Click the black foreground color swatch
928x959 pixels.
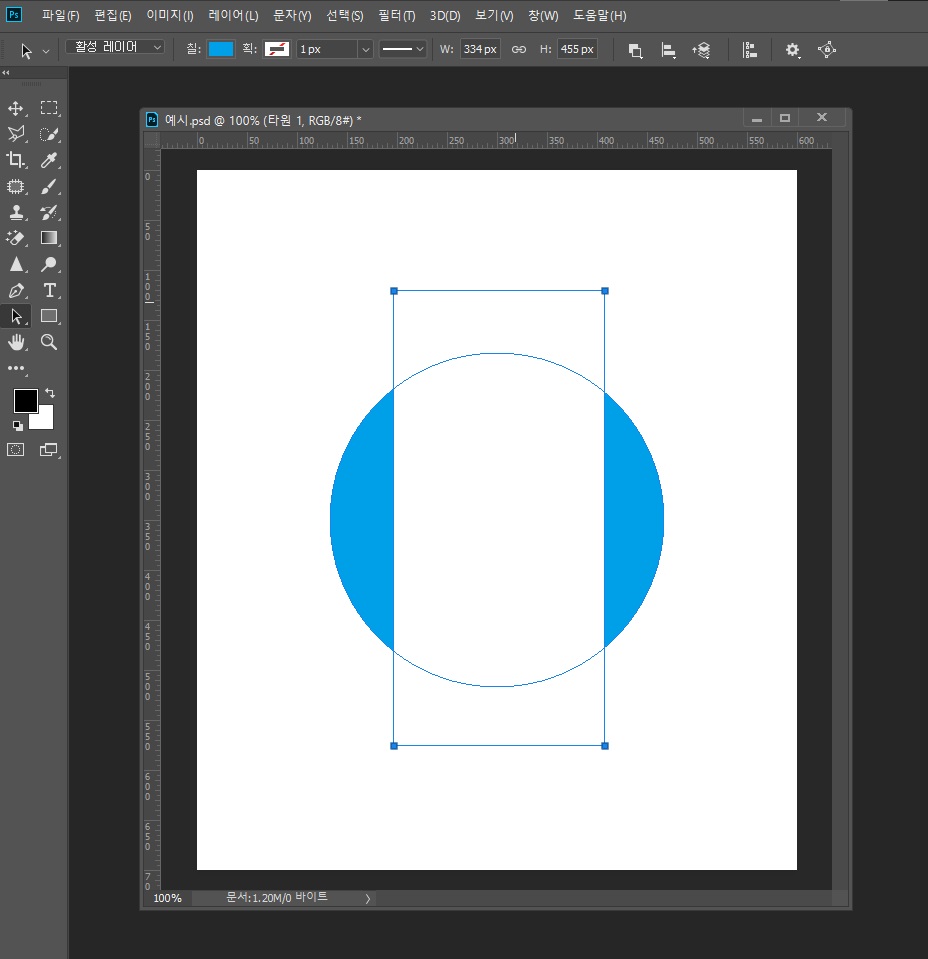coord(26,401)
